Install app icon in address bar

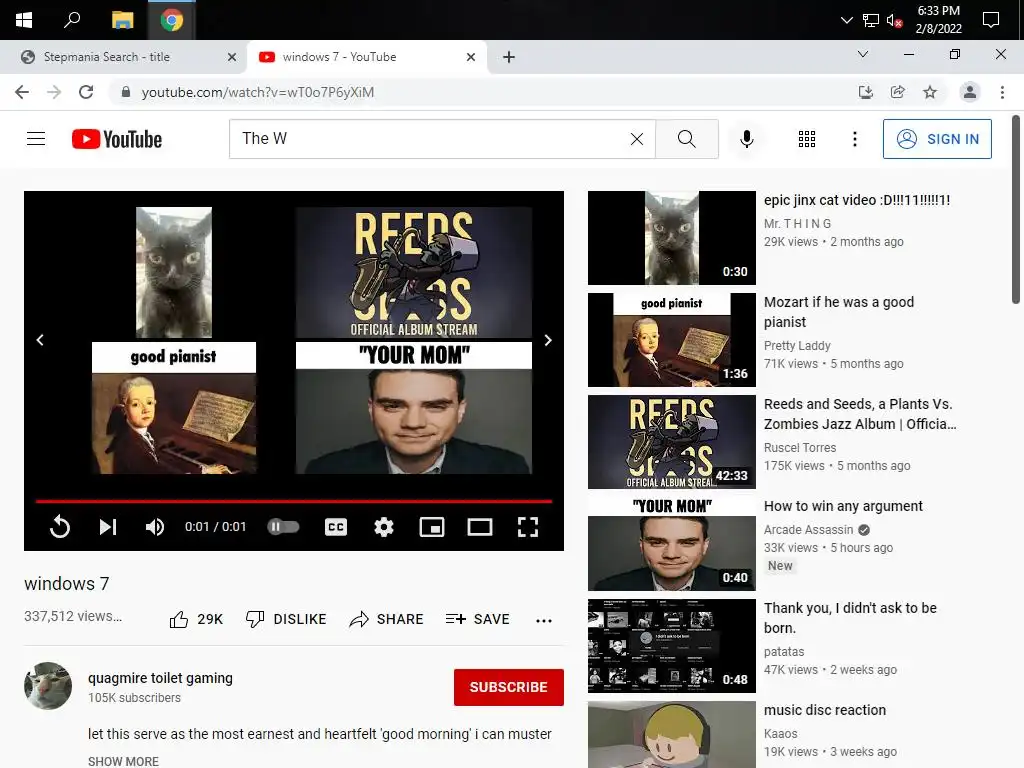point(865,92)
